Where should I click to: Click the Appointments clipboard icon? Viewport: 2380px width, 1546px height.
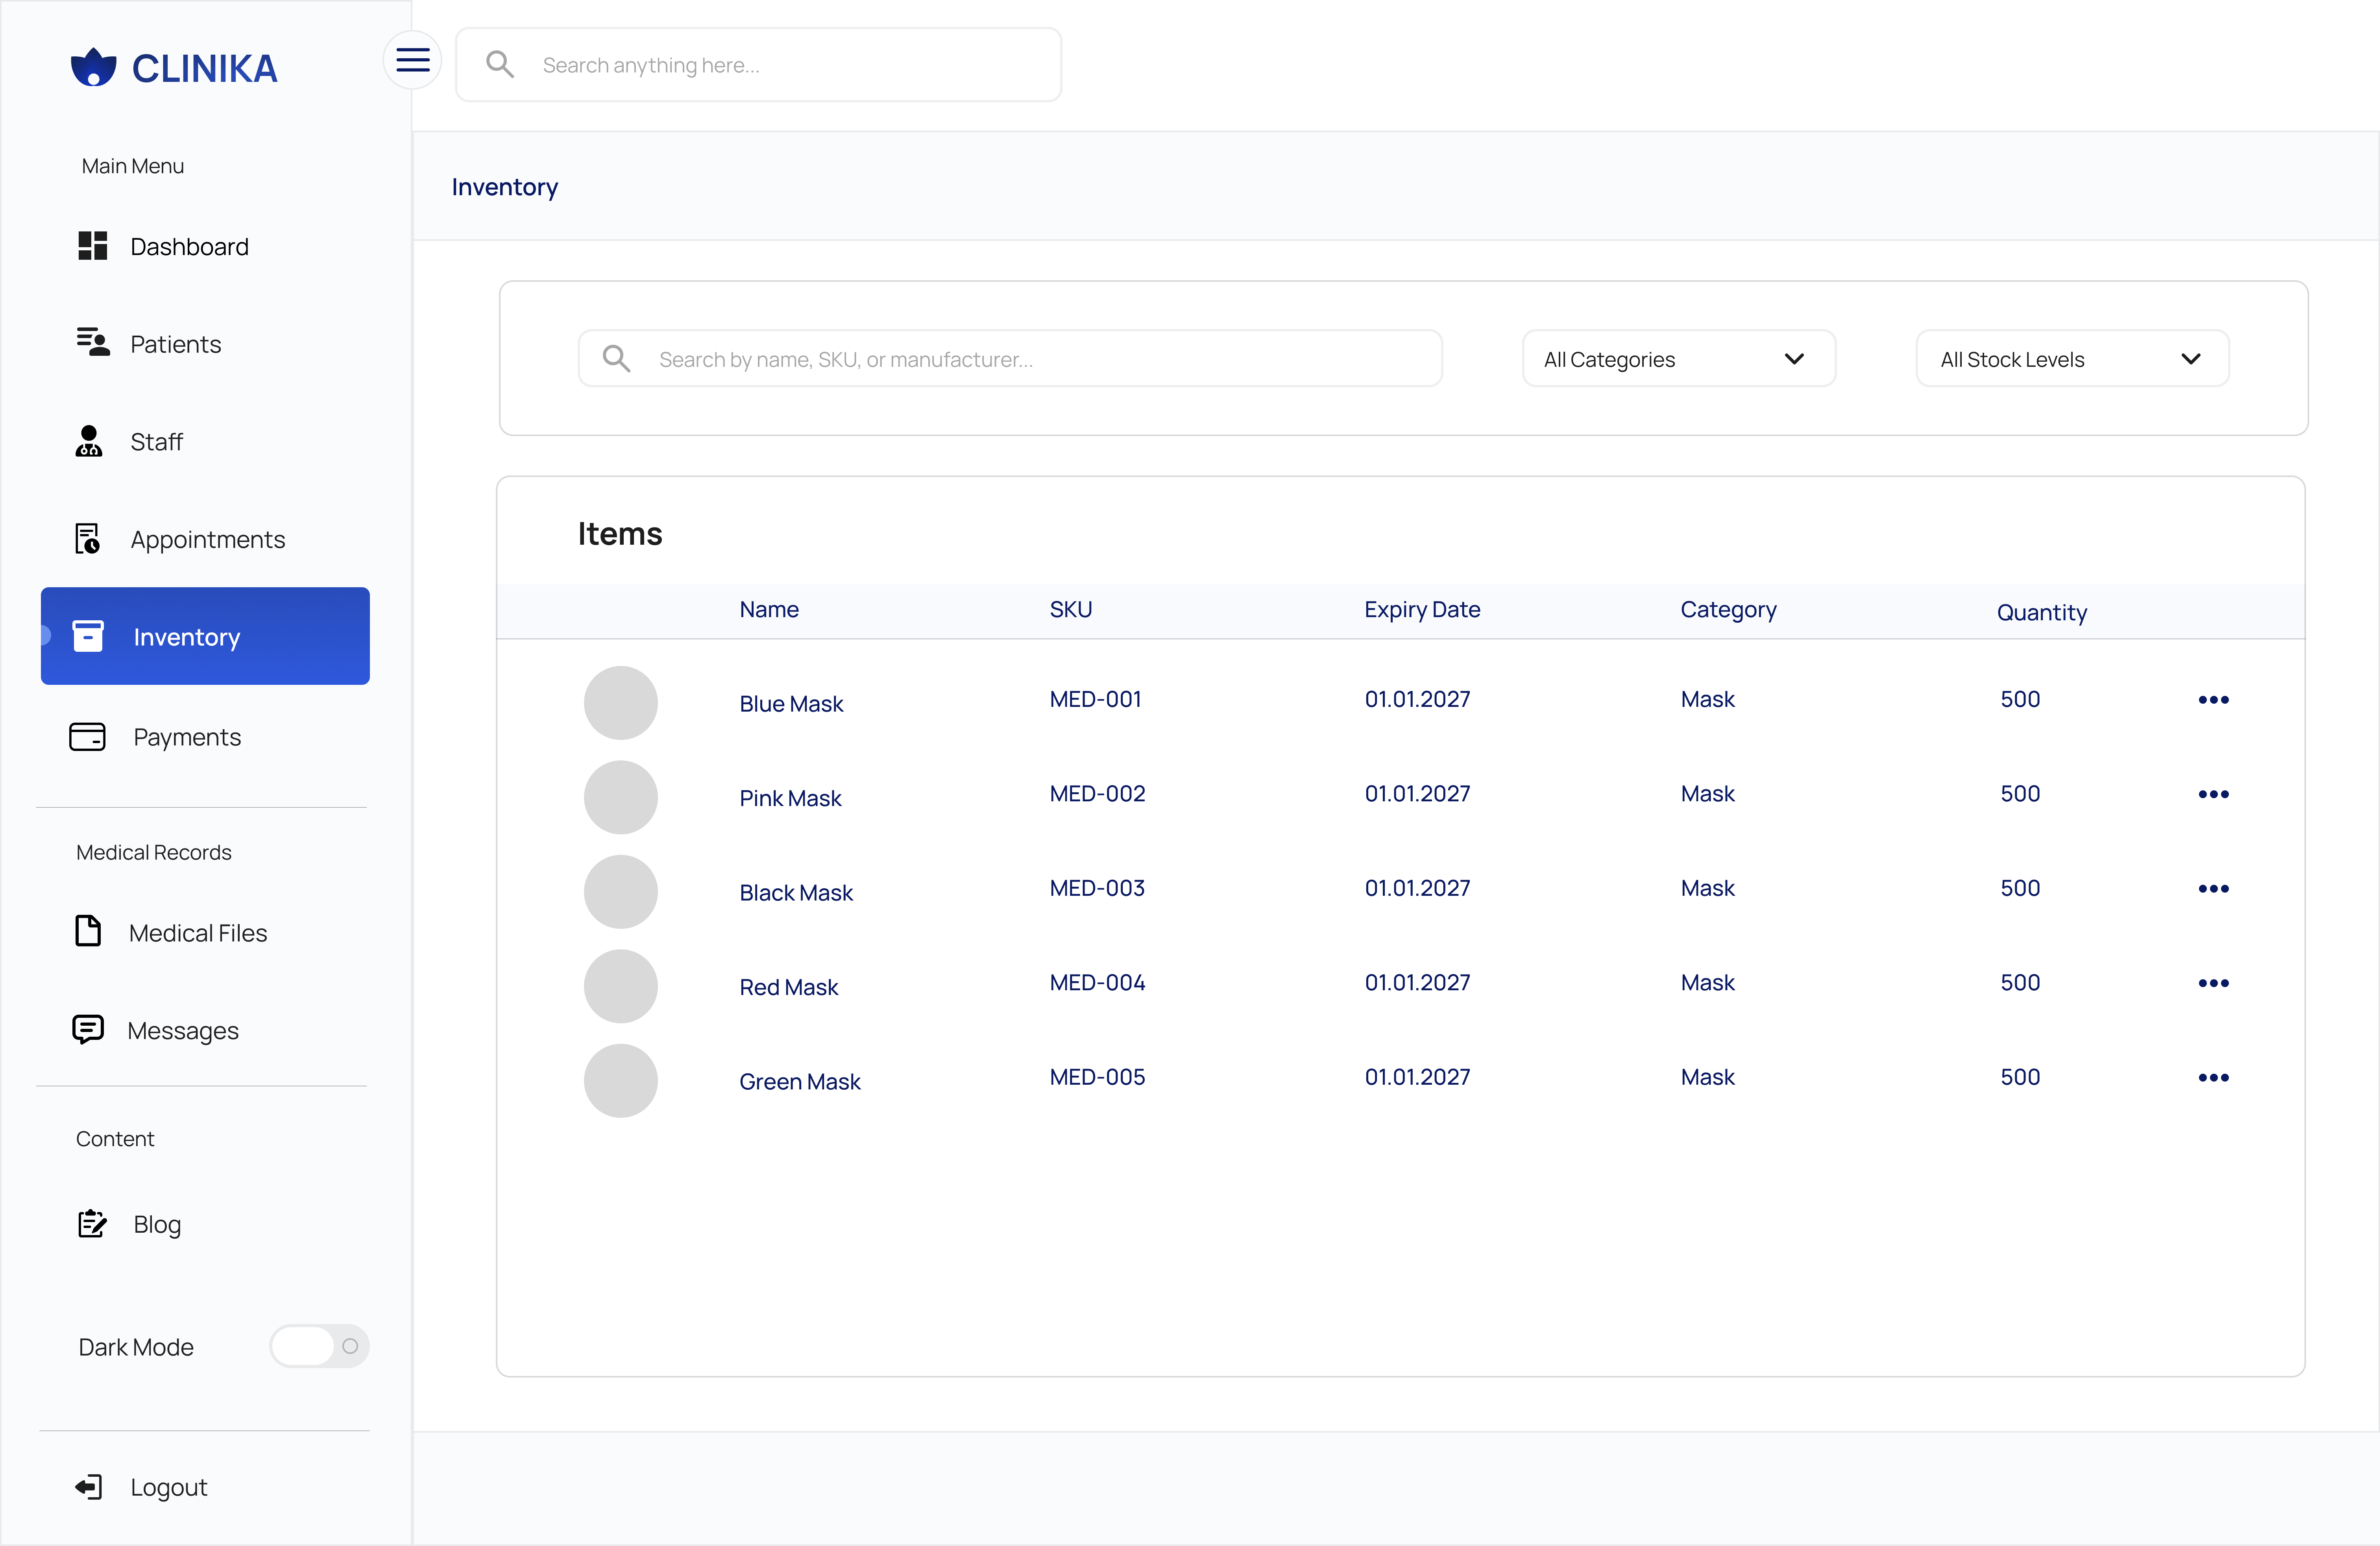pyautogui.click(x=88, y=539)
